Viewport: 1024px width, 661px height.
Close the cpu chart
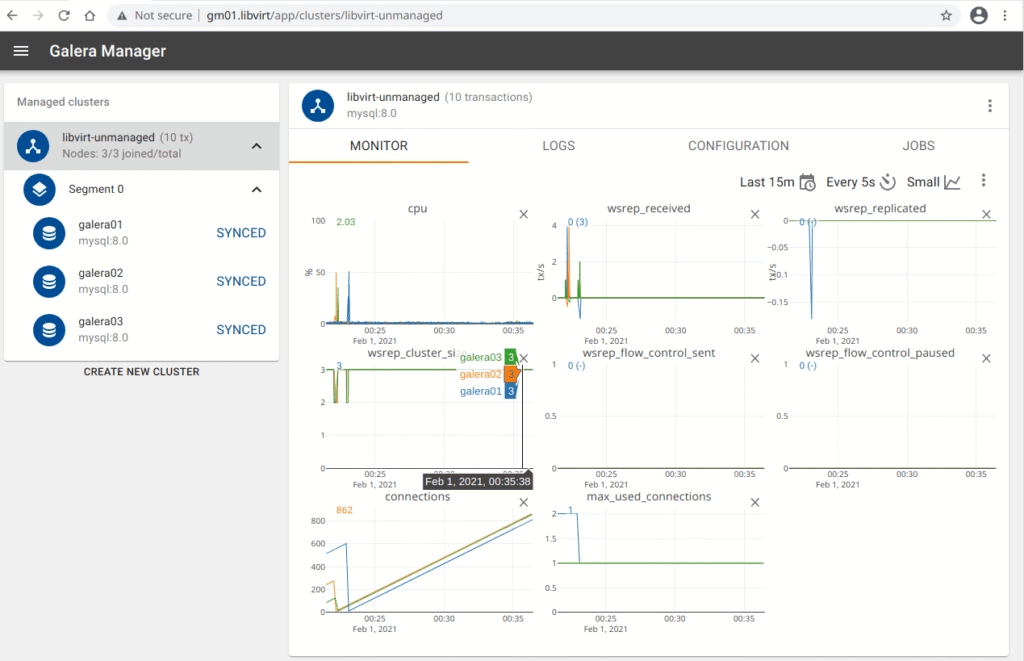coord(524,214)
